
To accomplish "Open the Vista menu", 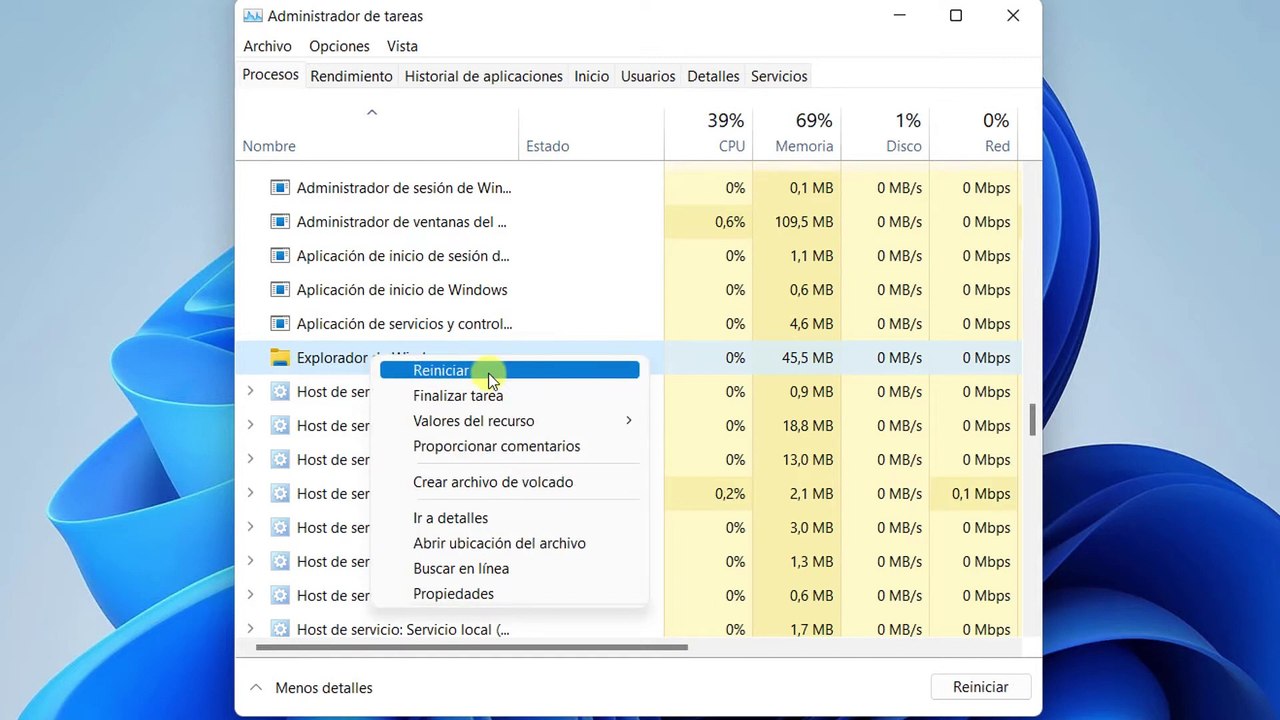I will pos(402,46).
